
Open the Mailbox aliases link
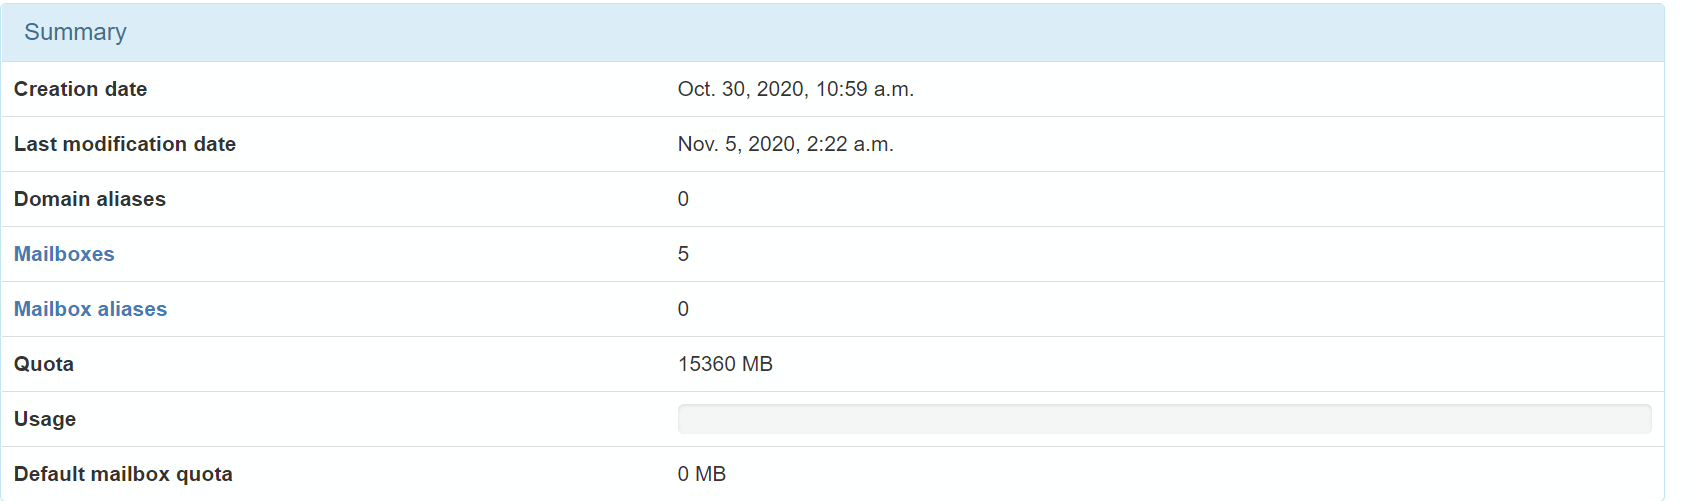[90, 309]
